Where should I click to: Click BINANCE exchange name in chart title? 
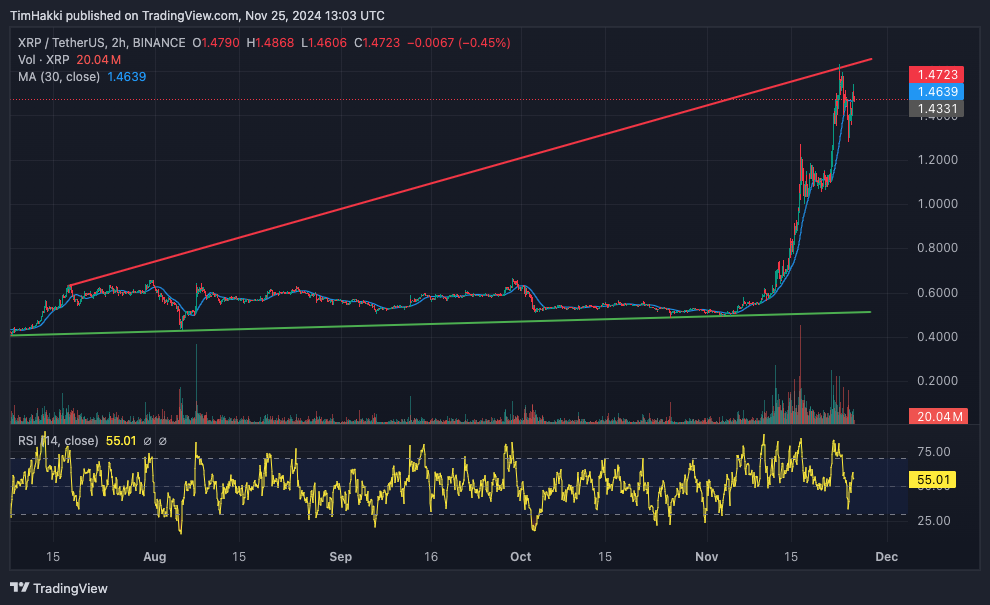159,43
